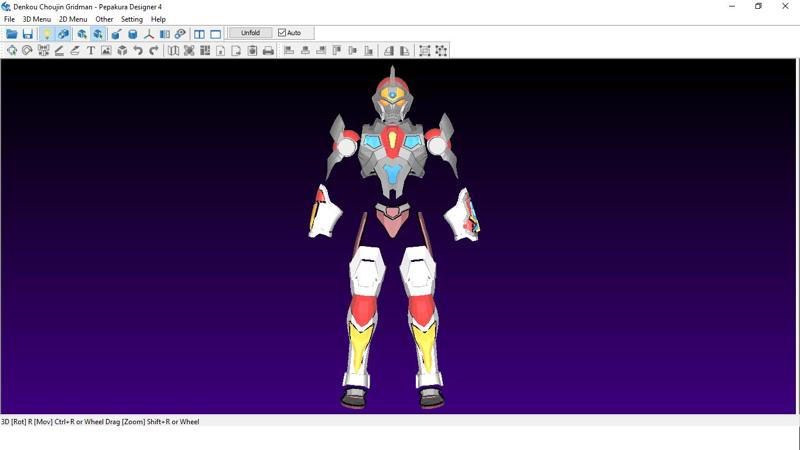This screenshot has height=450, width=800.
Task: Click the sixth align parts icon
Action: click(368, 50)
